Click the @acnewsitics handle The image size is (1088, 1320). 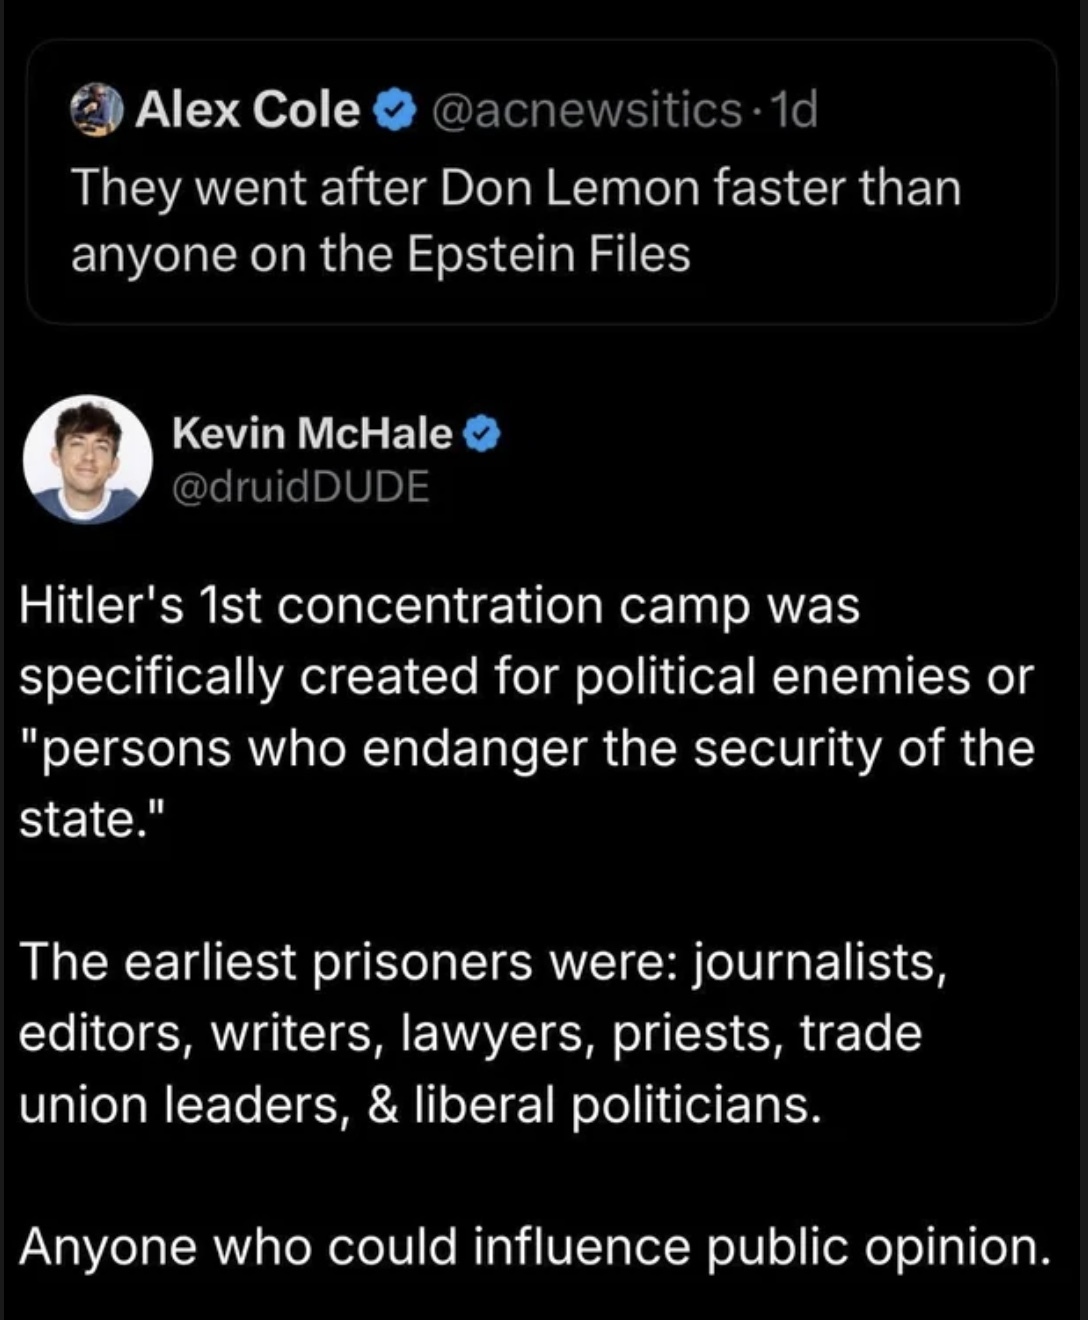[586, 110]
